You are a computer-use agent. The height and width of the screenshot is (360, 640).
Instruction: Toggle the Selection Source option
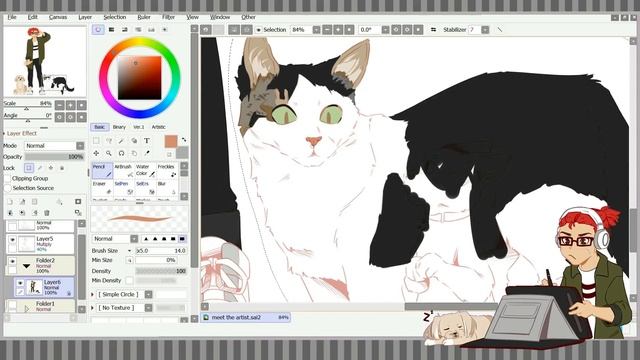[x=8, y=188]
